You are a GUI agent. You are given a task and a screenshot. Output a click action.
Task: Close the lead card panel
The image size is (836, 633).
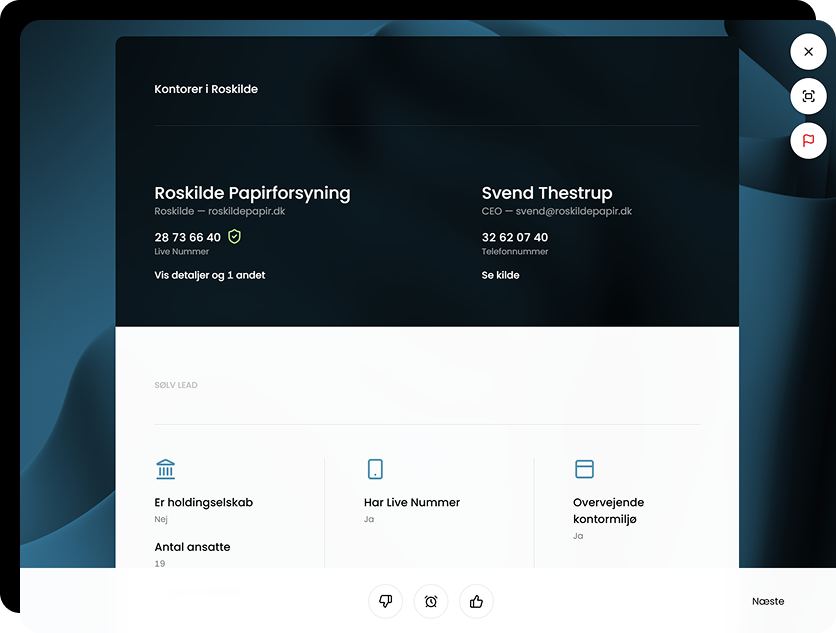(808, 52)
